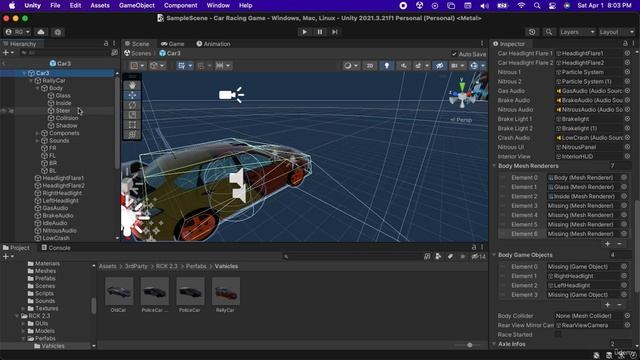
Task: Pick object for Element 0 Body Mesh Renderer
Action: click(x=624, y=178)
